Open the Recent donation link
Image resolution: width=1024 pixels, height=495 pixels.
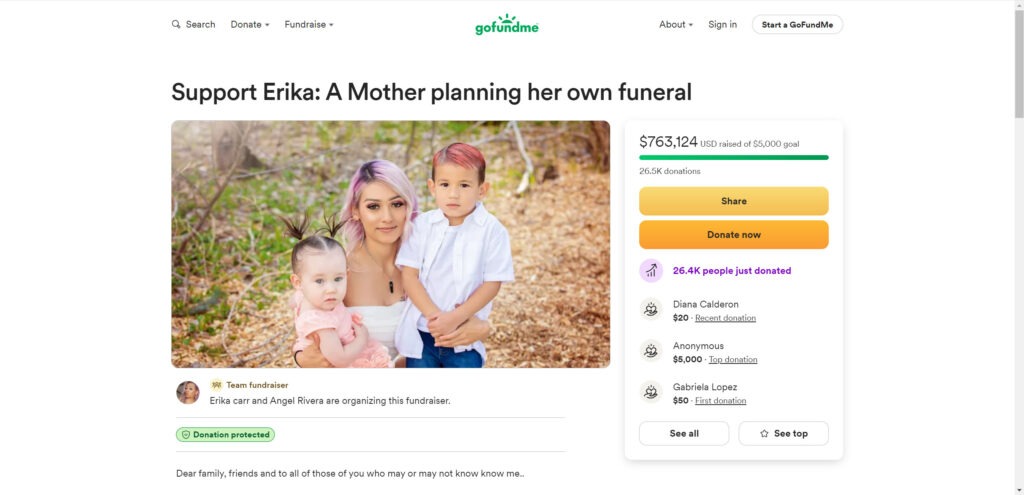(725, 318)
